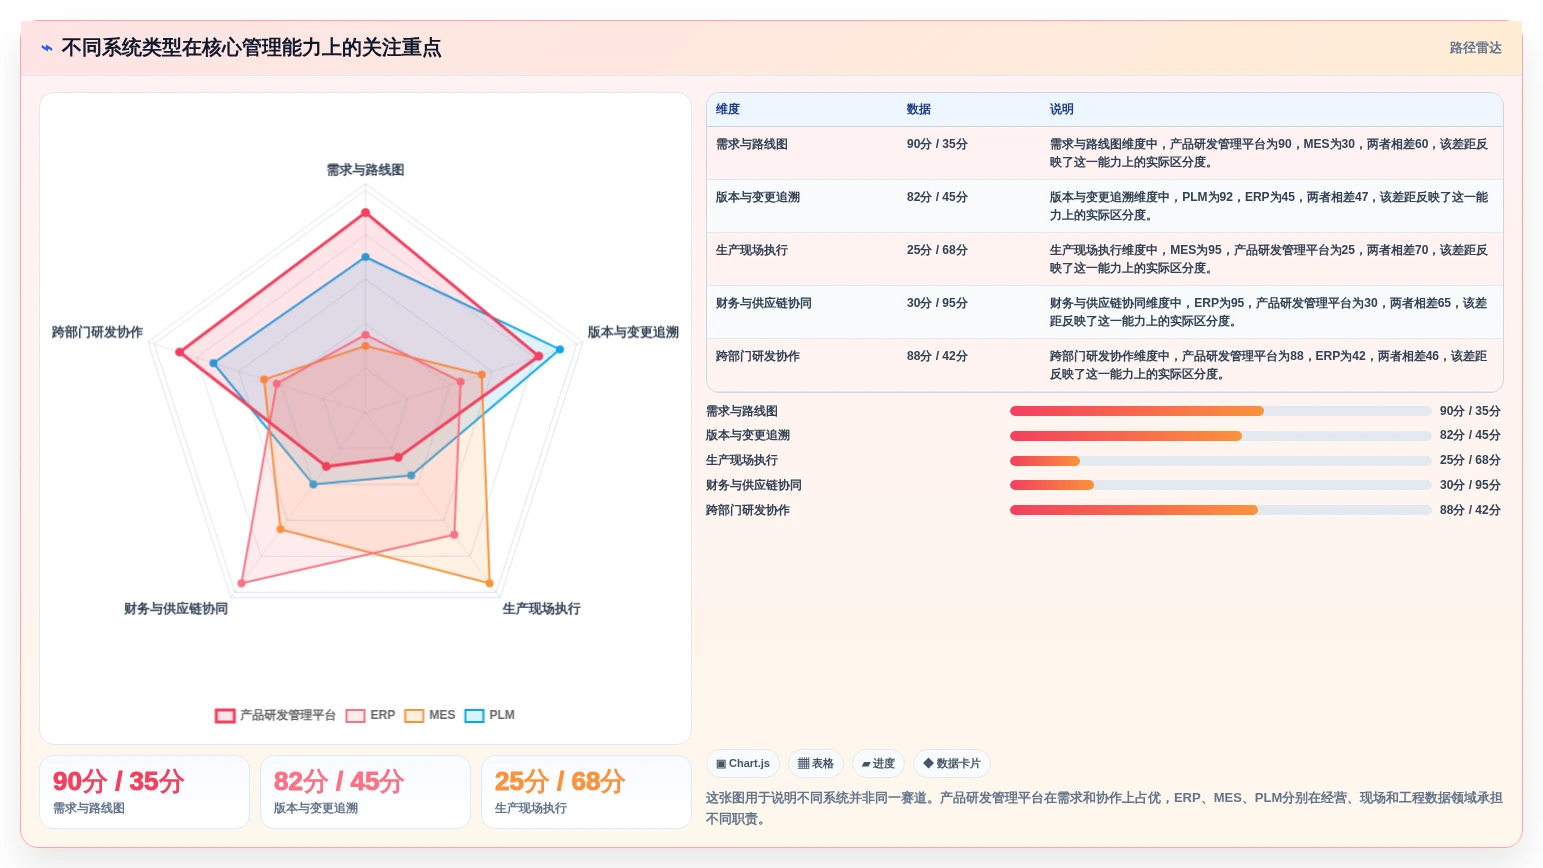The image size is (1543, 868).
Task: Click the 数据卡片 tag chip
Action: [x=951, y=763]
